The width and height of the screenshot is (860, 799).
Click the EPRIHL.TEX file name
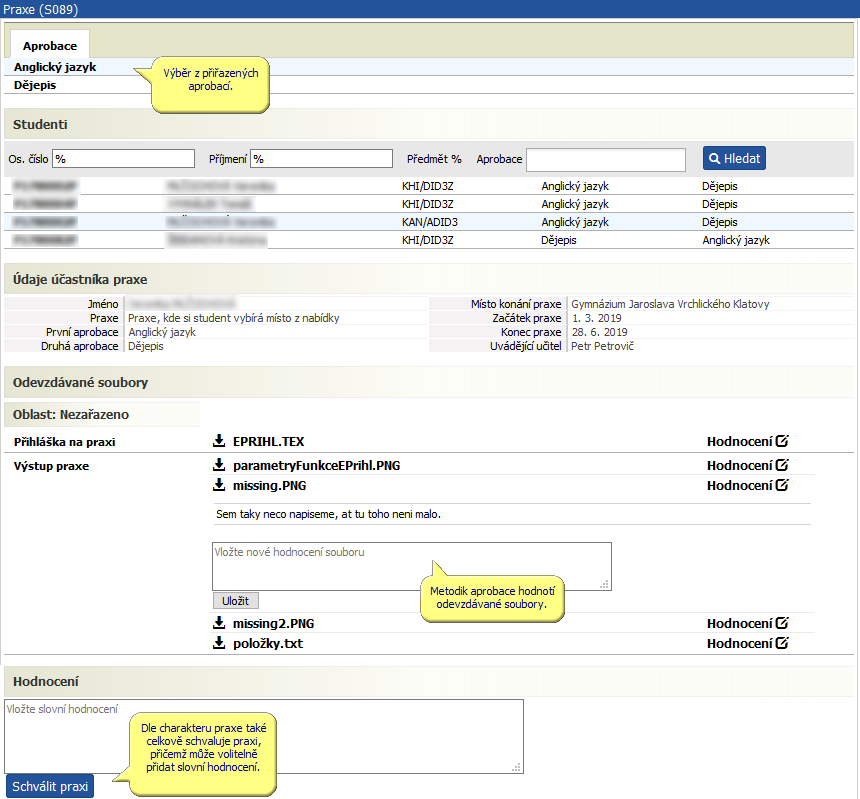click(268, 441)
